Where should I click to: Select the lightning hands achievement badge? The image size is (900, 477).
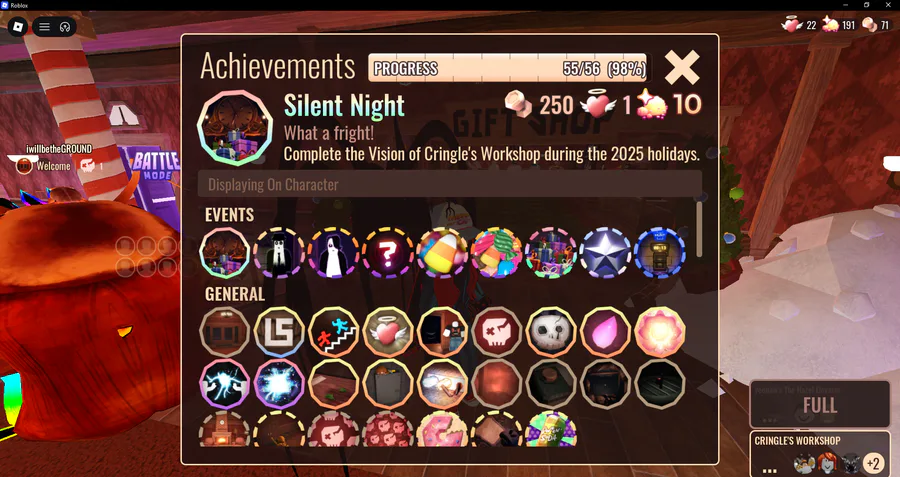click(224, 384)
